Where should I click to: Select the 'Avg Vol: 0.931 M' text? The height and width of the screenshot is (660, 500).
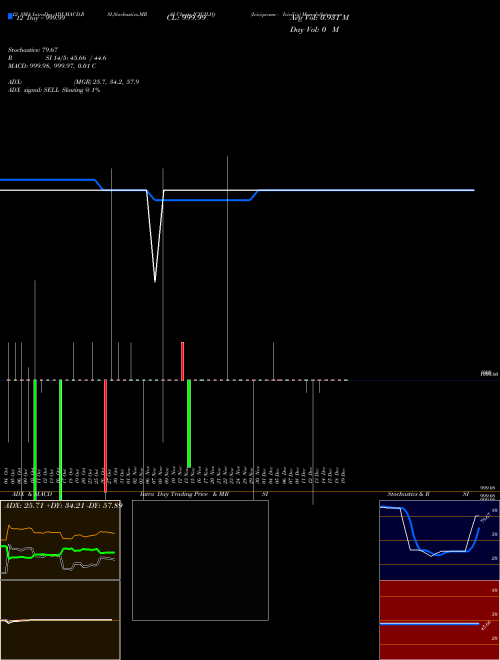(x=320, y=18)
